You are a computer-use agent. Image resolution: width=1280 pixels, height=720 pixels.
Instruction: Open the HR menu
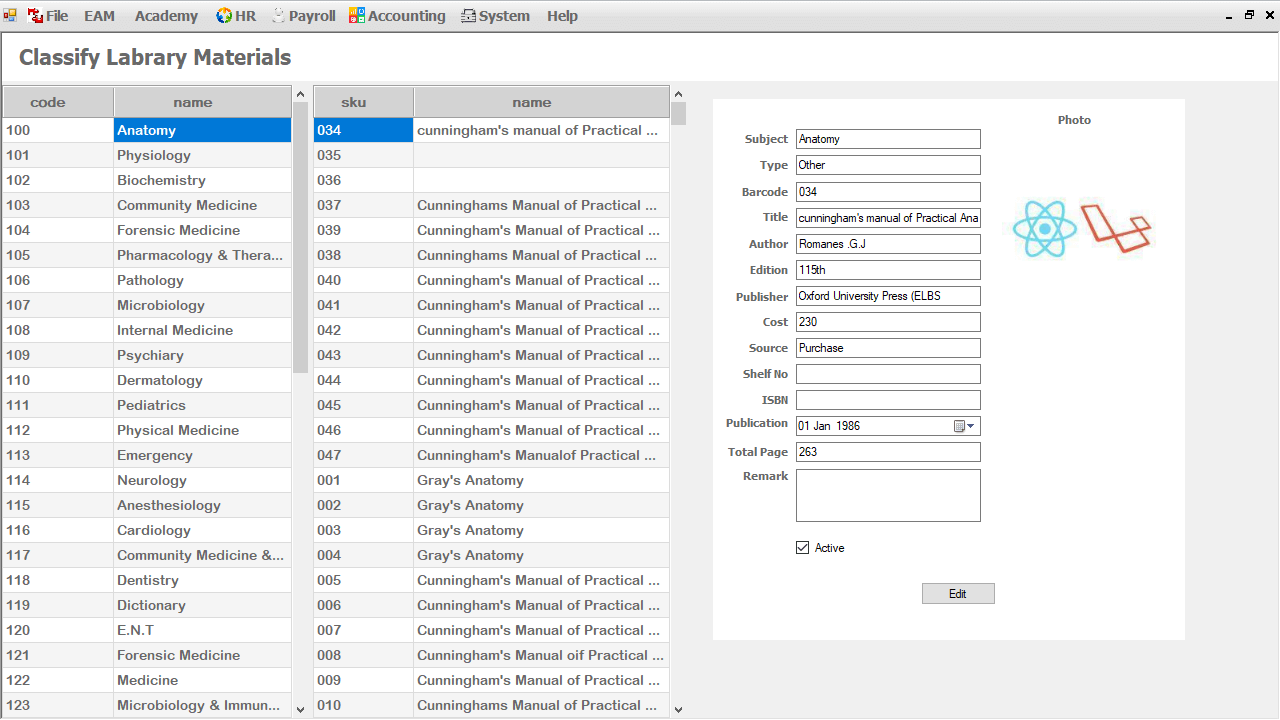[236, 16]
